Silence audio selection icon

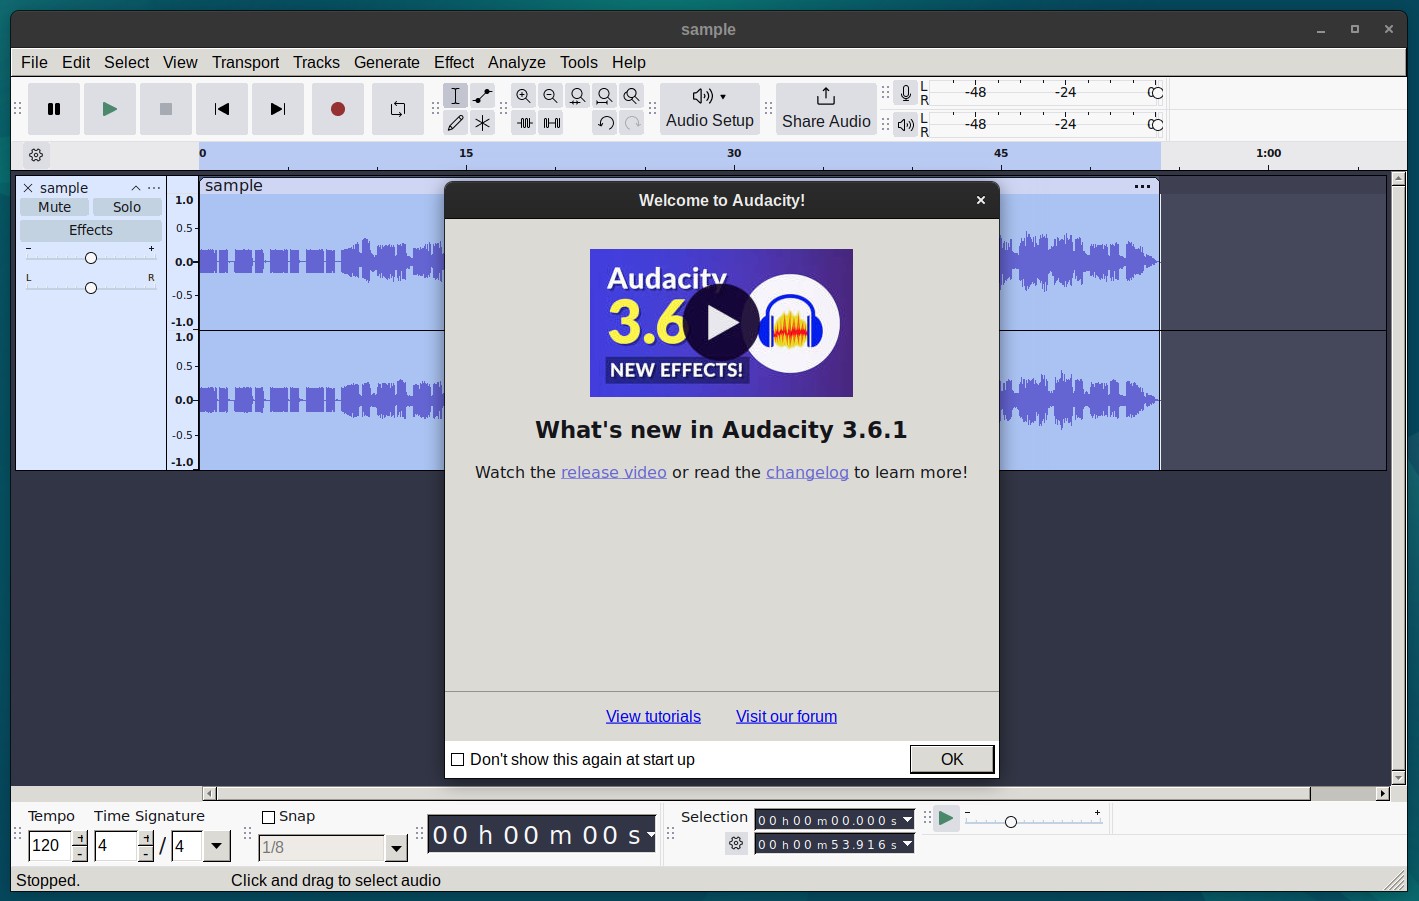(x=551, y=123)
